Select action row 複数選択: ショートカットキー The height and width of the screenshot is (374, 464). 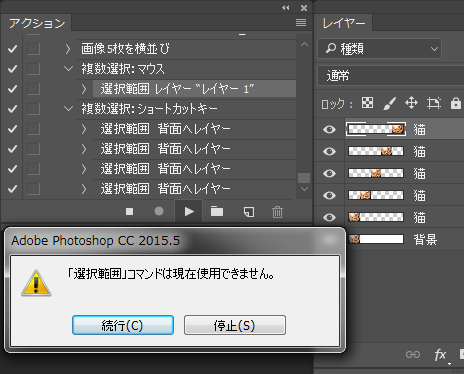pyautogui.click(x=187, y=109)
